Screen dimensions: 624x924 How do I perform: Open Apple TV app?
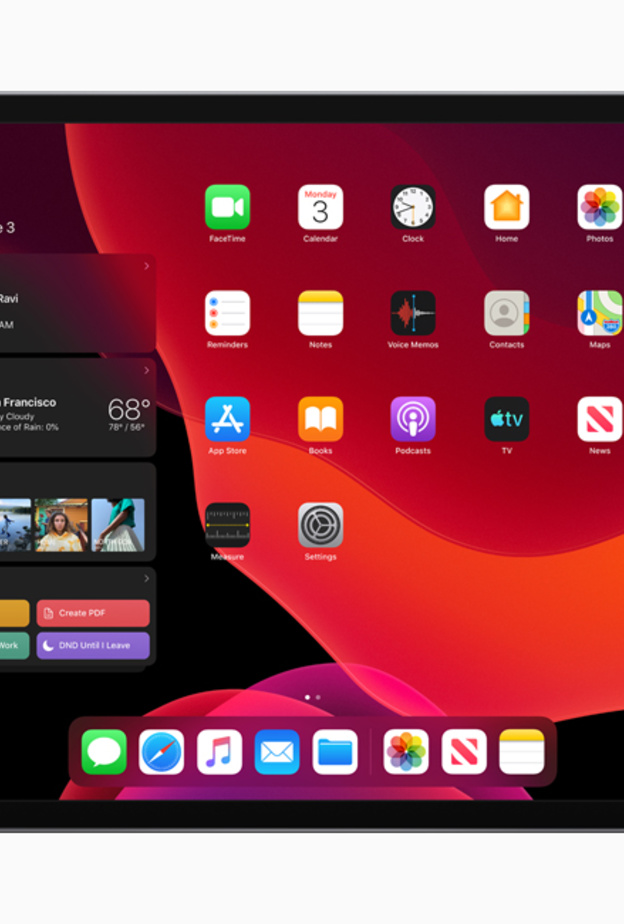click(x=506, y=419)
